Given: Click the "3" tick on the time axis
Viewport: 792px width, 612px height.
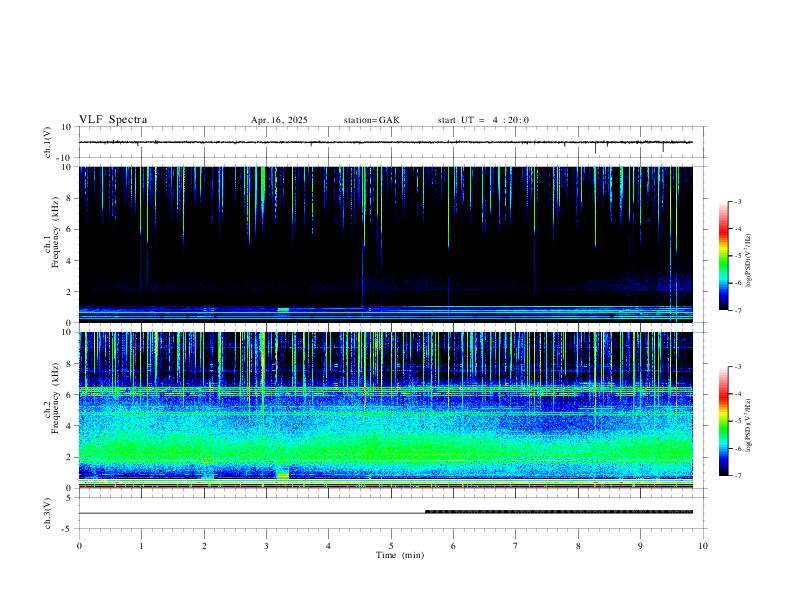Looking at the screenshot, I should tap(266, 546).
